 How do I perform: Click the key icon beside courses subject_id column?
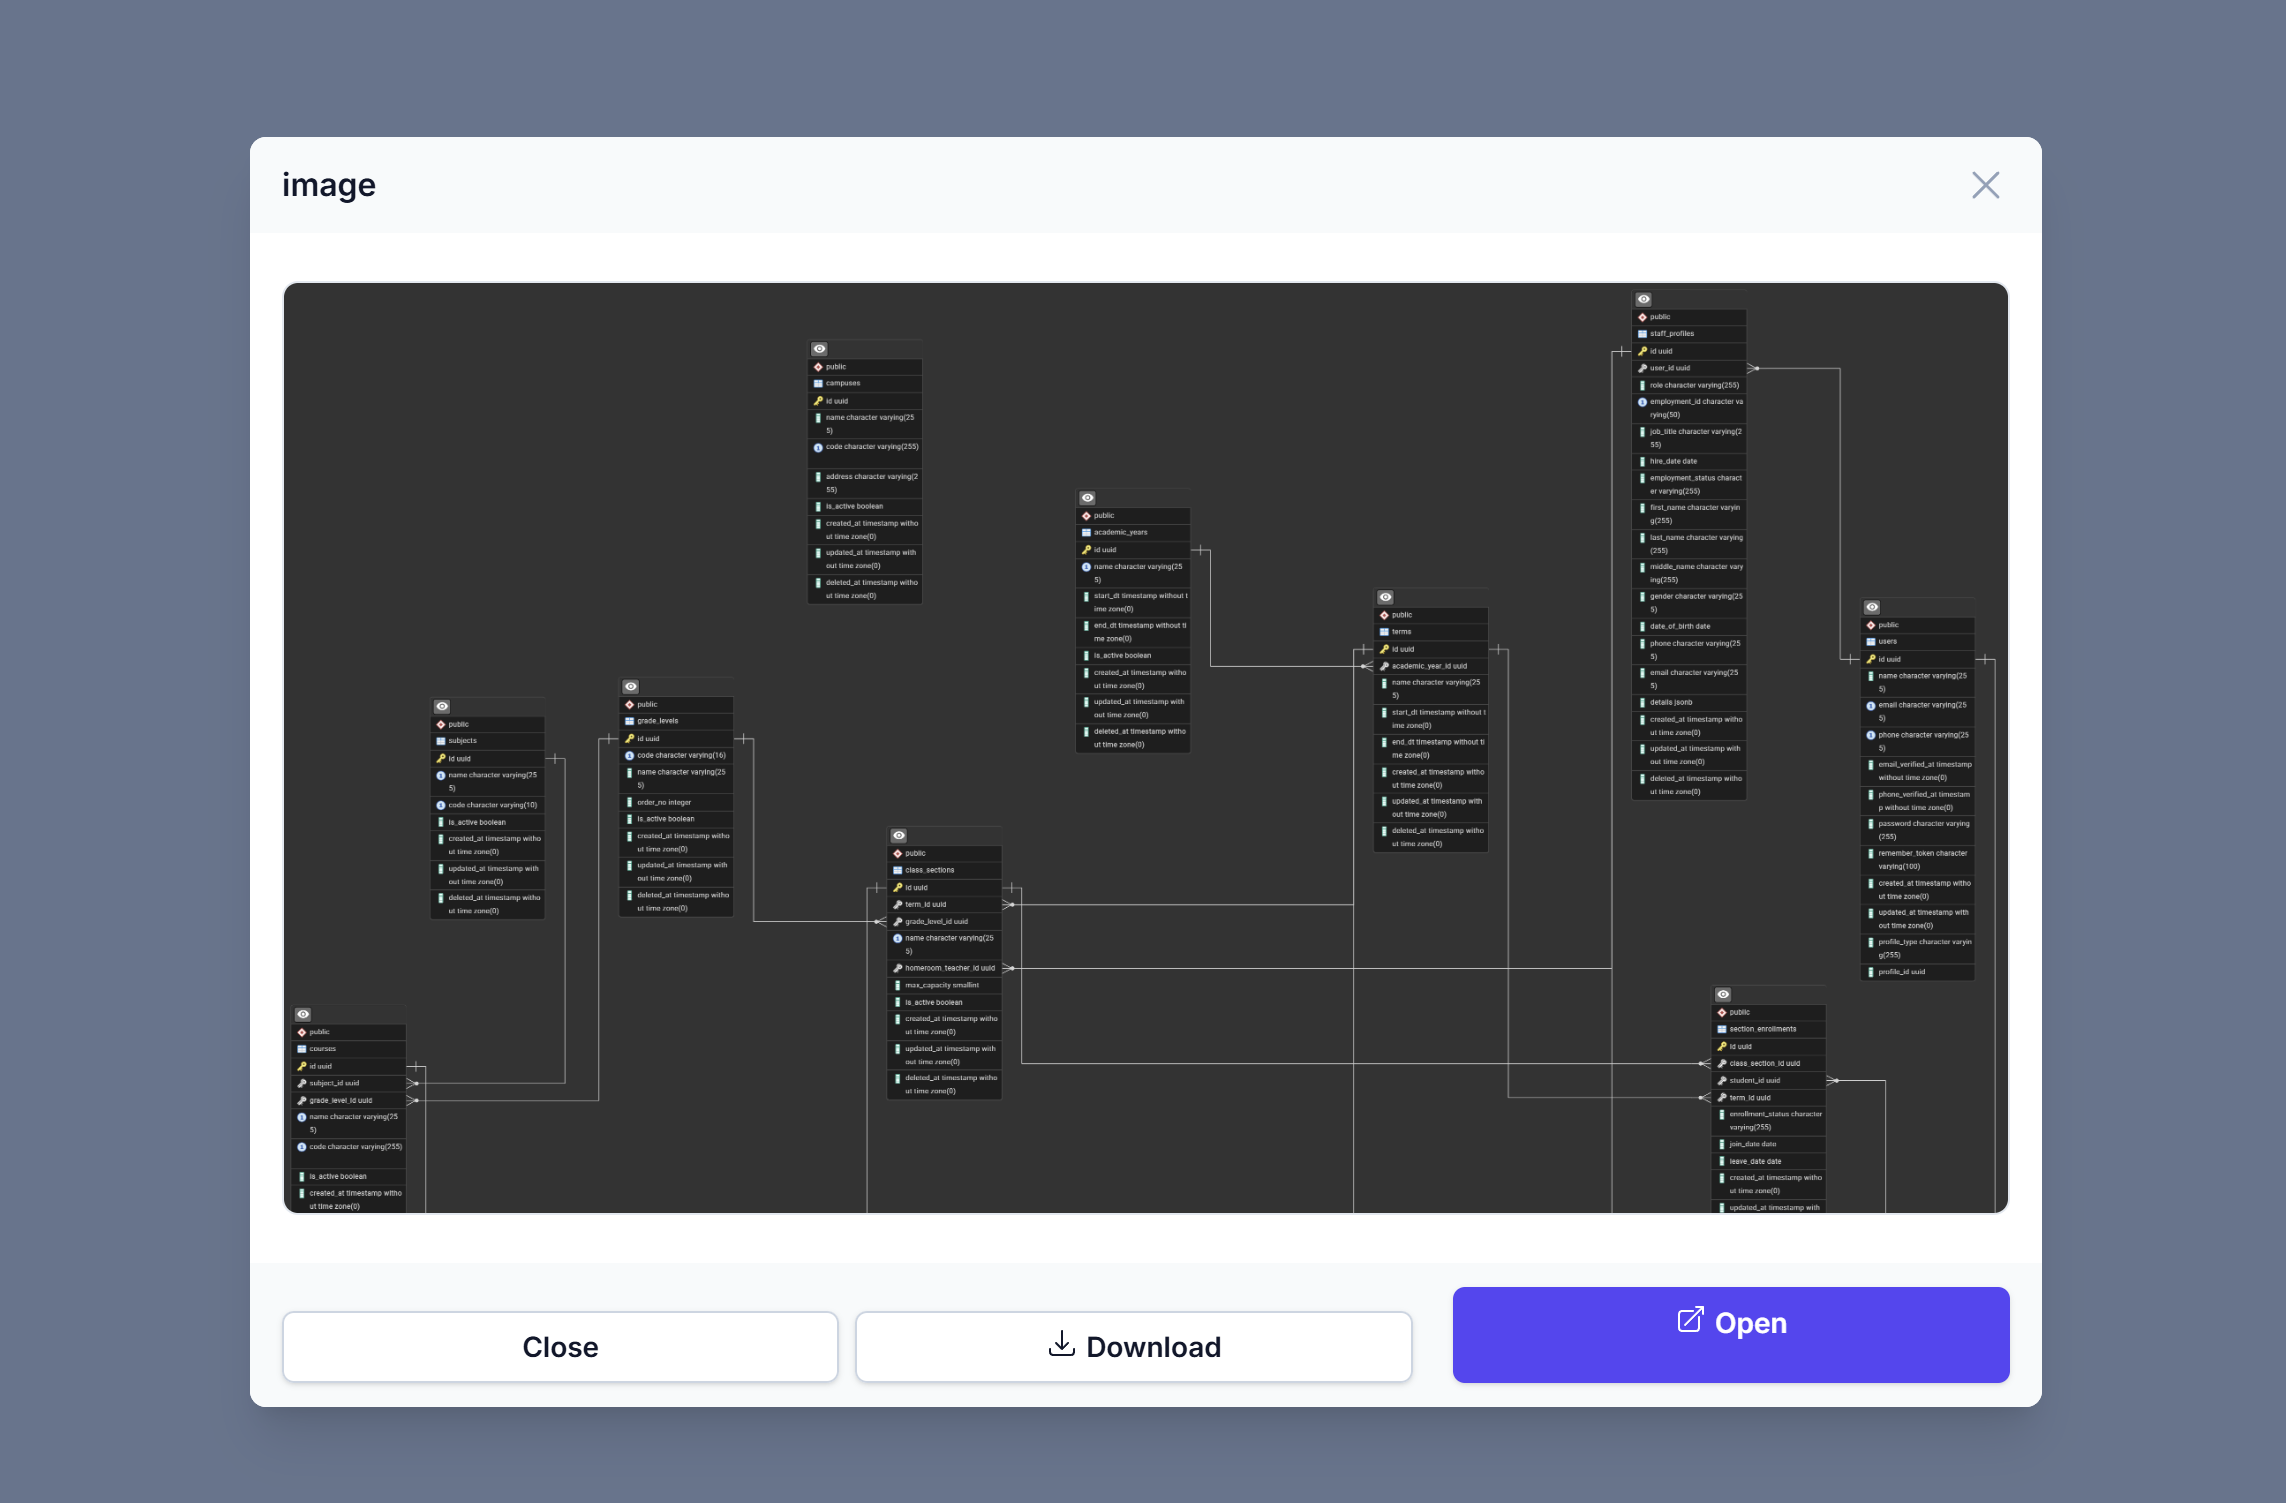click(303, 1082)
